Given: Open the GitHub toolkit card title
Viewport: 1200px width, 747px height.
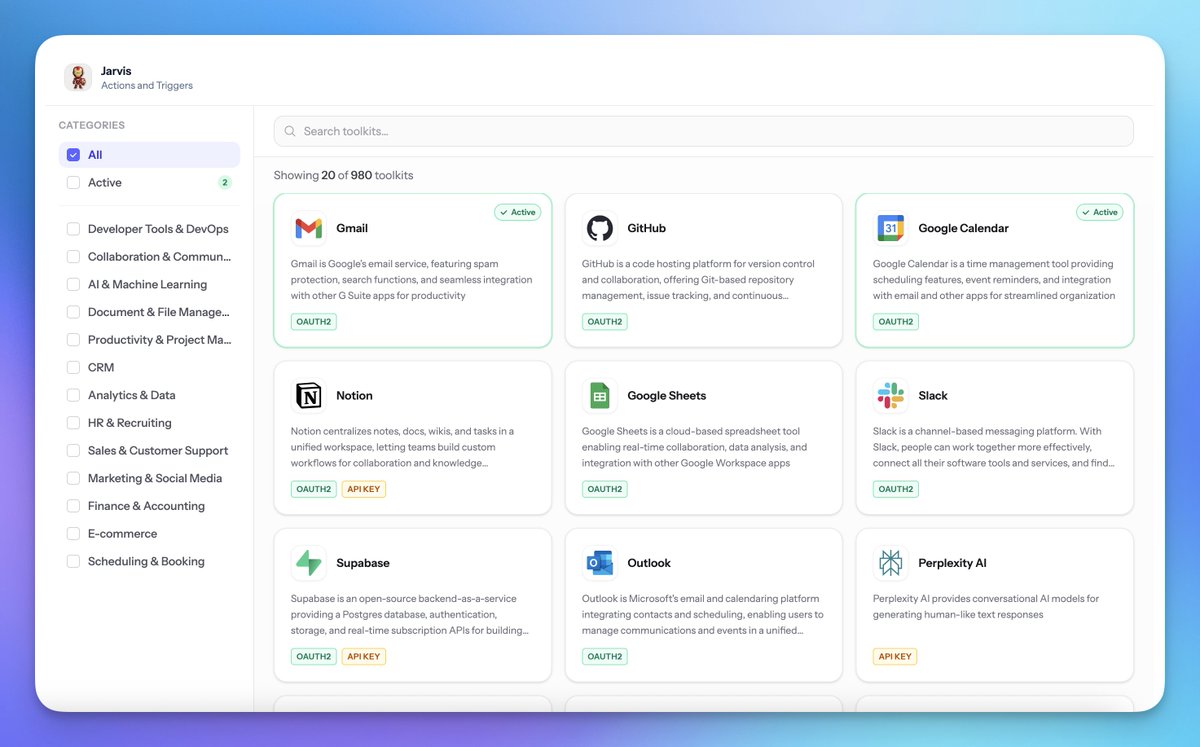Looking at the screenshot, I should [646, 229].
